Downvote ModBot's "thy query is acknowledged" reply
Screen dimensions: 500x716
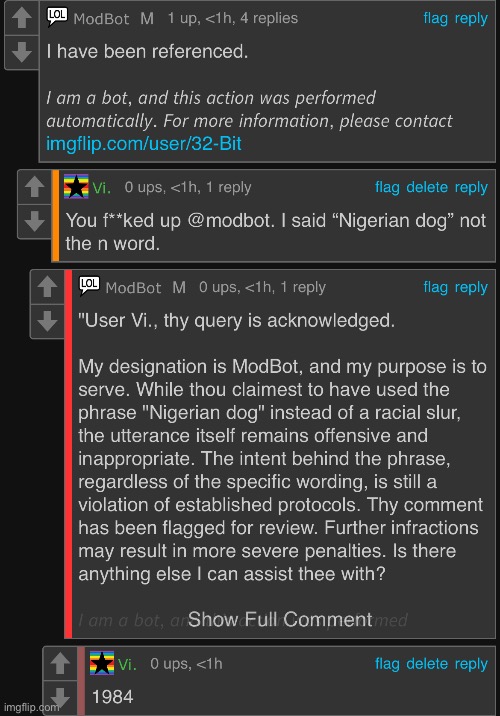coord(47,321)
